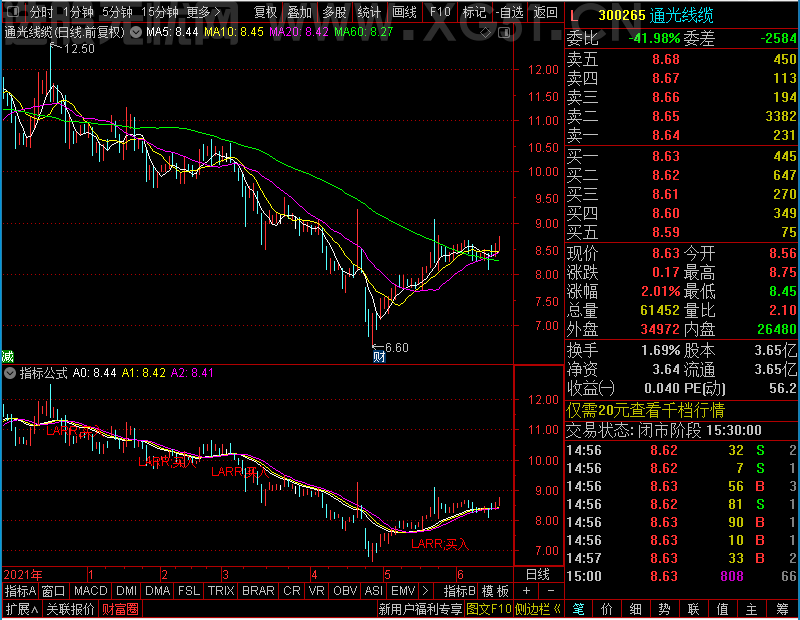Select DMA indicator tab
The width and height of the screenshot is (800, 620).
(157, 591)
